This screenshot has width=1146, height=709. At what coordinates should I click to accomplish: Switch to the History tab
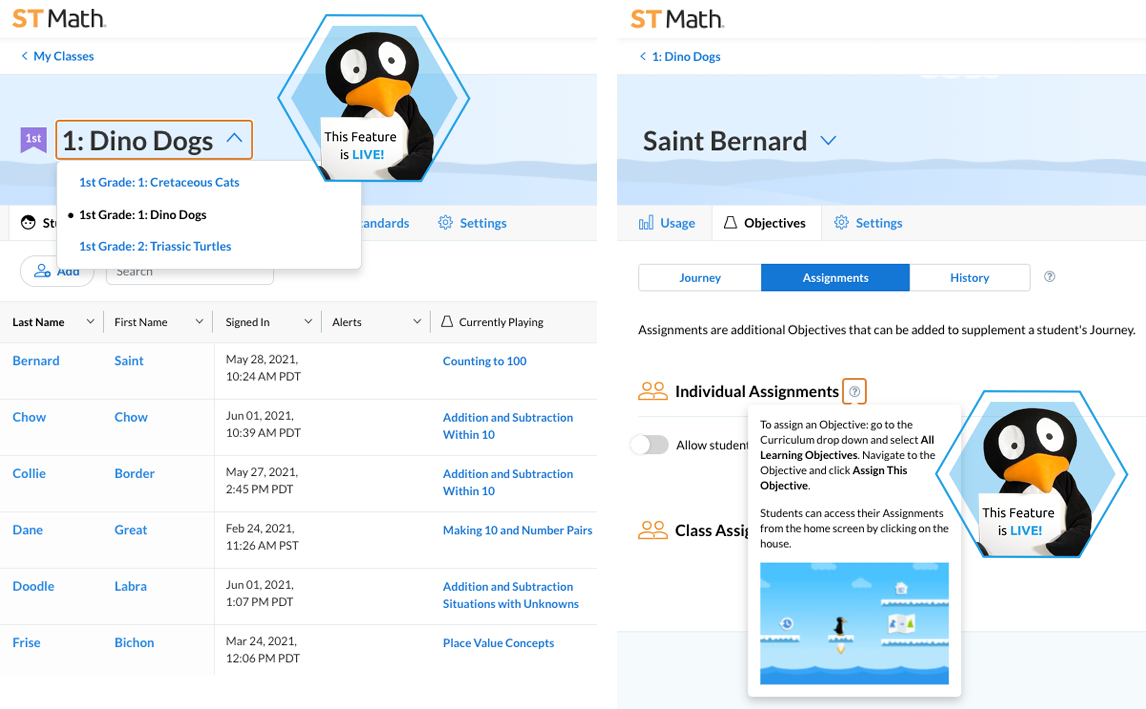(970, 278)
